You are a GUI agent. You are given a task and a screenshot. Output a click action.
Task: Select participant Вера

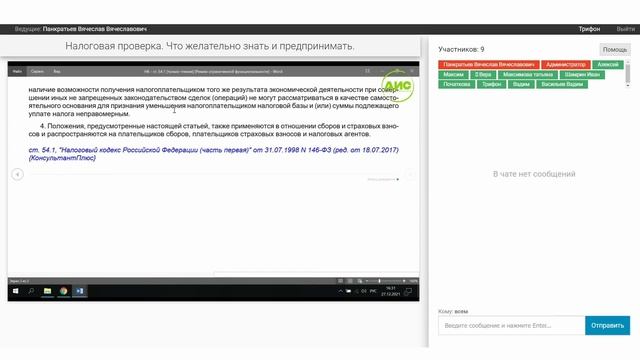[483, 75]
